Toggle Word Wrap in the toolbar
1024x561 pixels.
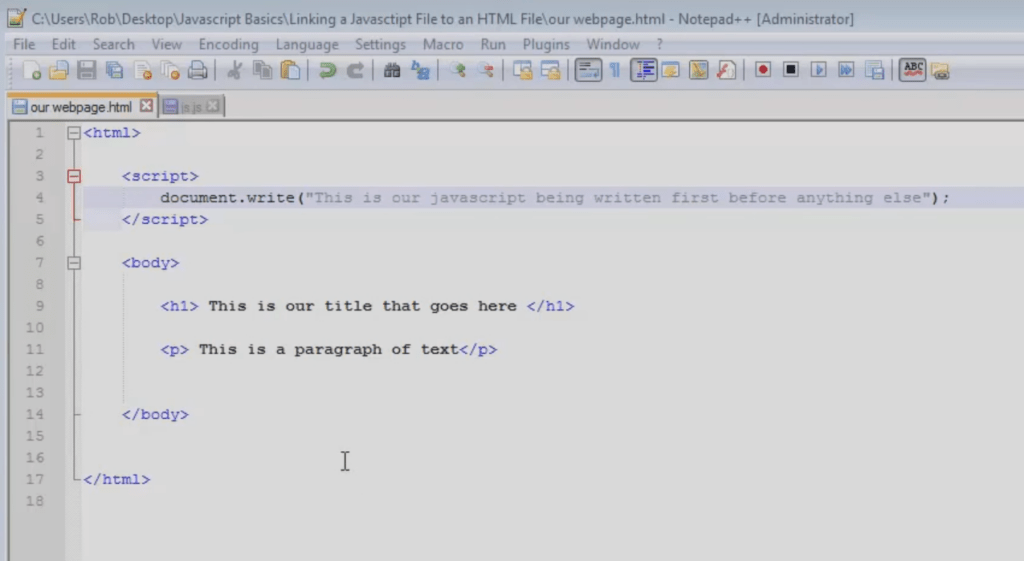coord(588,70)
